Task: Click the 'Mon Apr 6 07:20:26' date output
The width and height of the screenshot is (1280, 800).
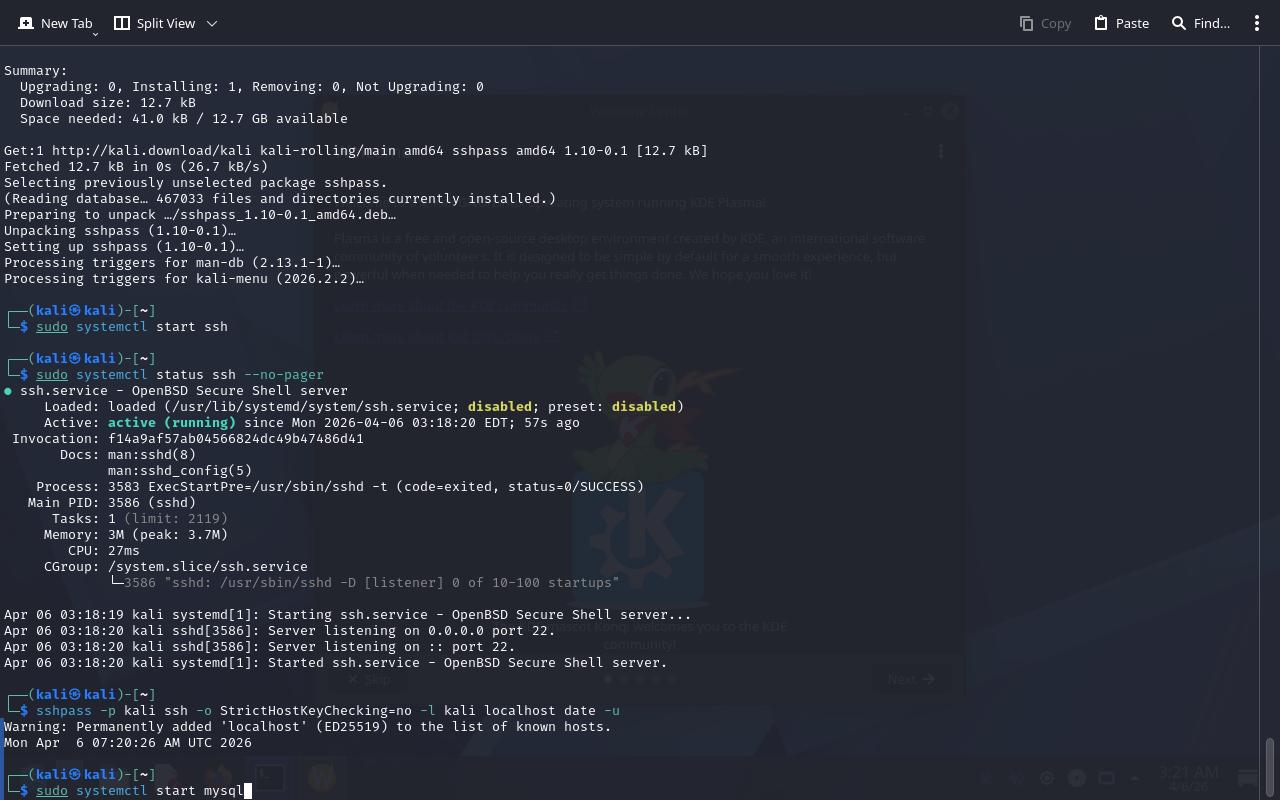Action: [x=128, y=743]
